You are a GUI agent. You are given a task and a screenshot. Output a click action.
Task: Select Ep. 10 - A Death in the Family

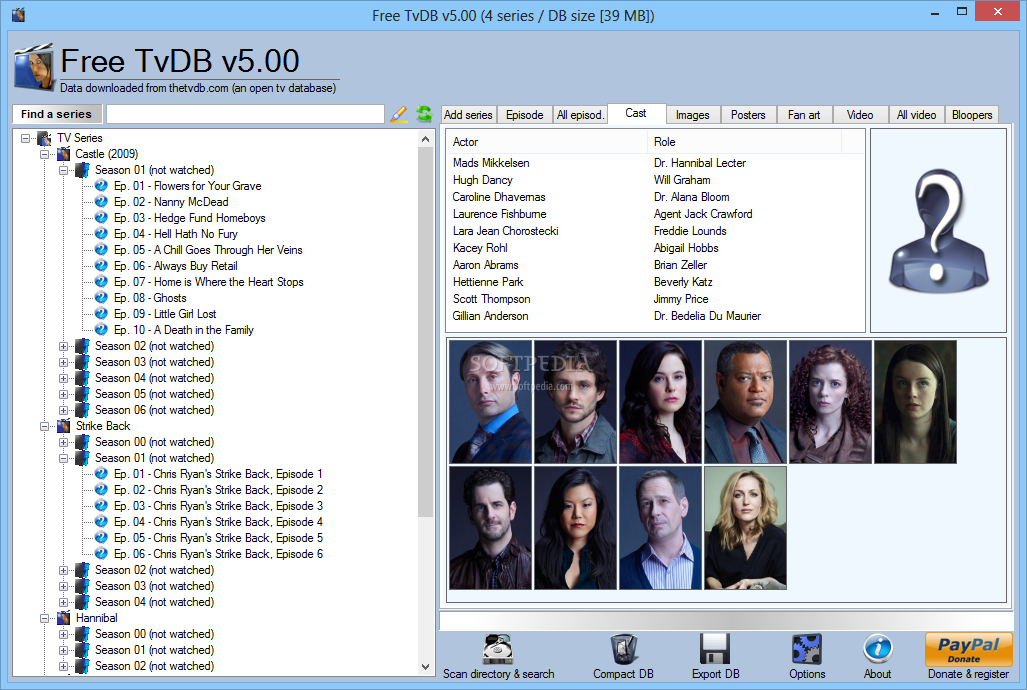pyautogui.click(x=183, y=330)
